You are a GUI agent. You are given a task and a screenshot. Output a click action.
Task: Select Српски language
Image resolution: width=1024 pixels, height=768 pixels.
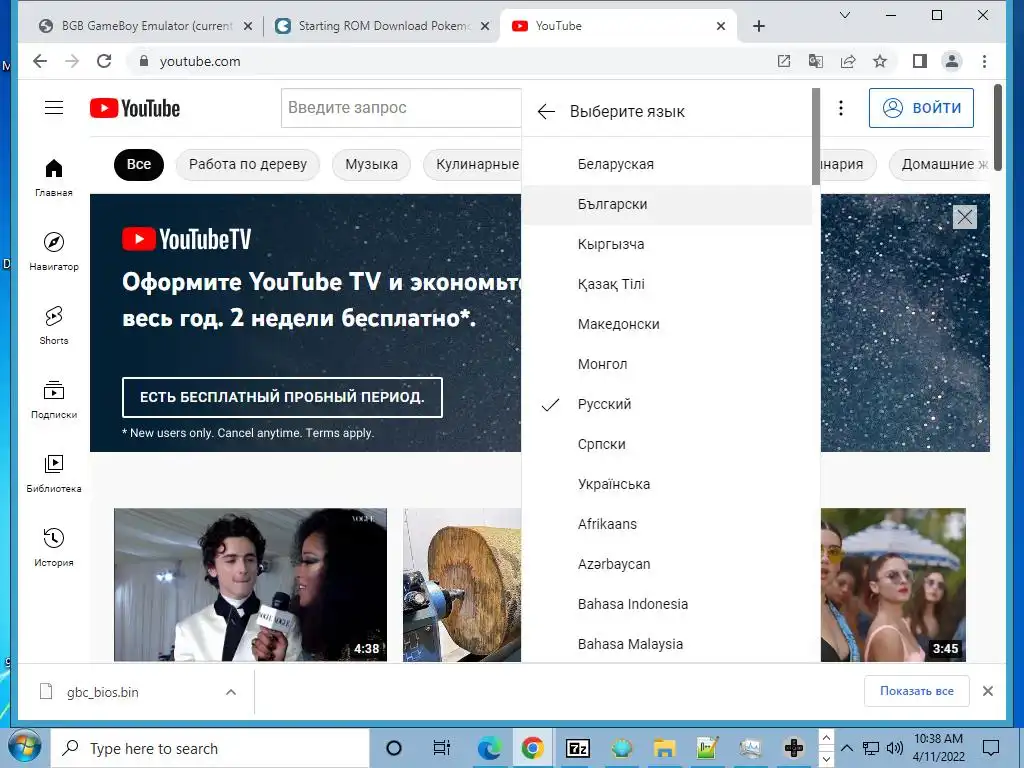[x=667, y=444]
